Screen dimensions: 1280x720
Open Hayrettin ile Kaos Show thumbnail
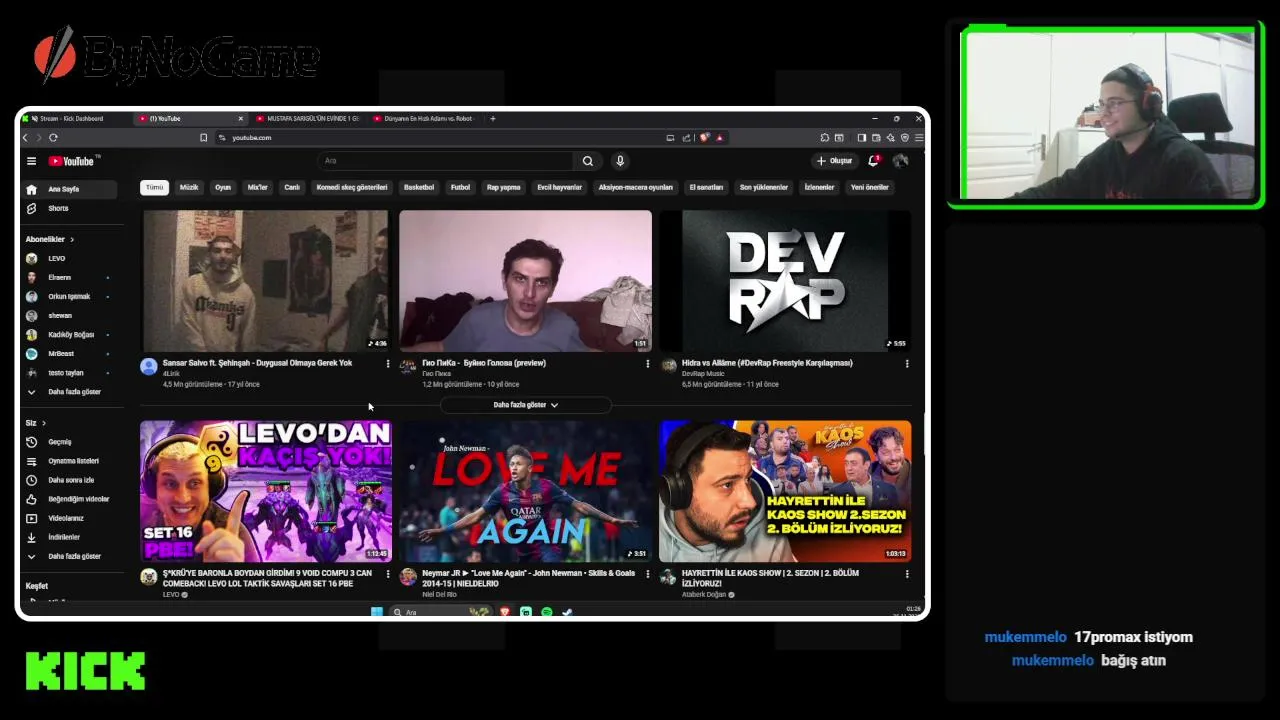[785, 491]
